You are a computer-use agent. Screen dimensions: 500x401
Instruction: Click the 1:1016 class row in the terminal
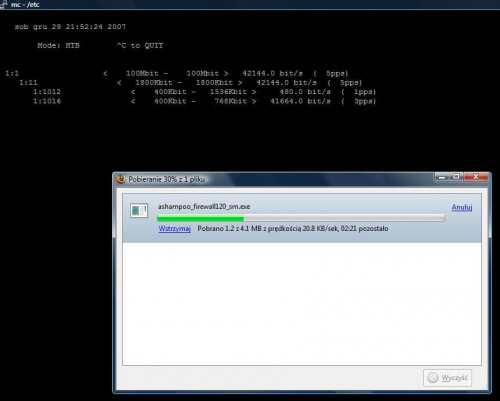204,101
